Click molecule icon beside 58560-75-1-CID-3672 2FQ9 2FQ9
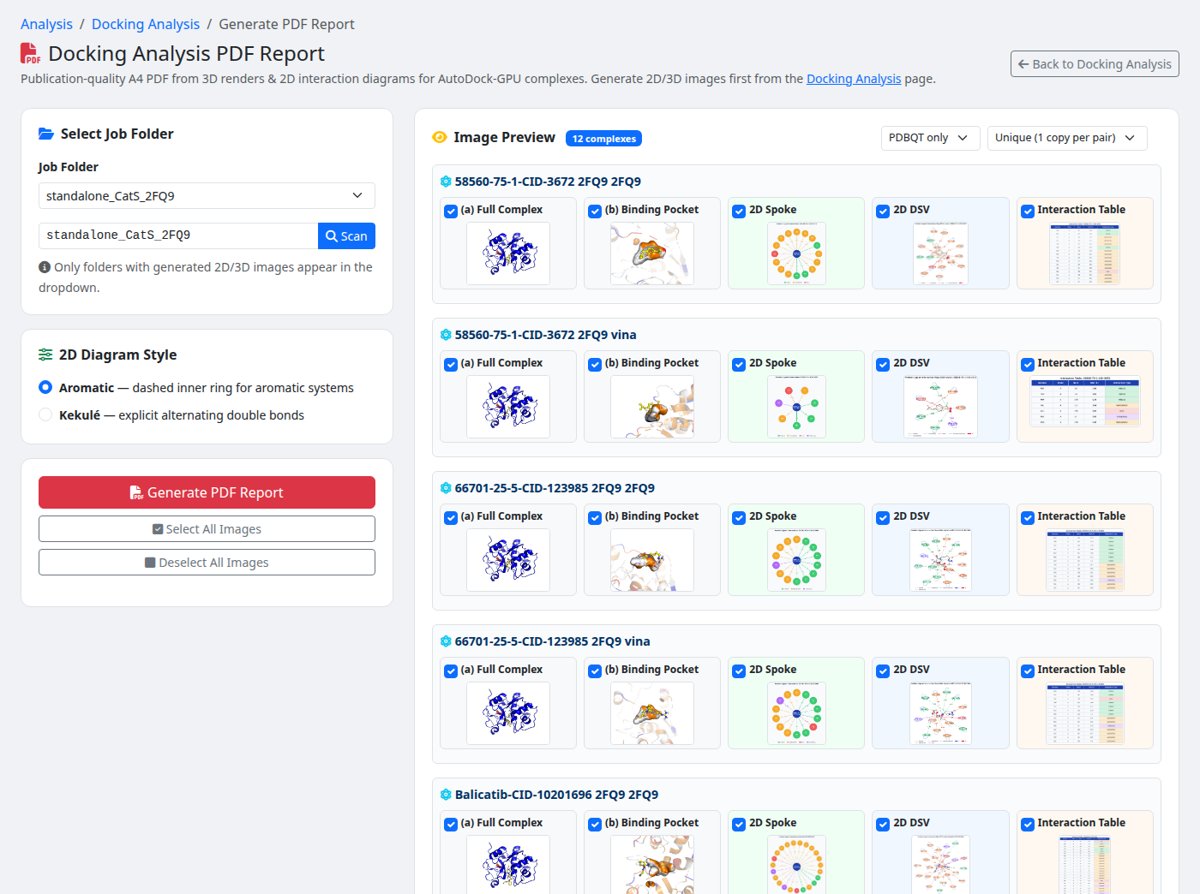 446,182
